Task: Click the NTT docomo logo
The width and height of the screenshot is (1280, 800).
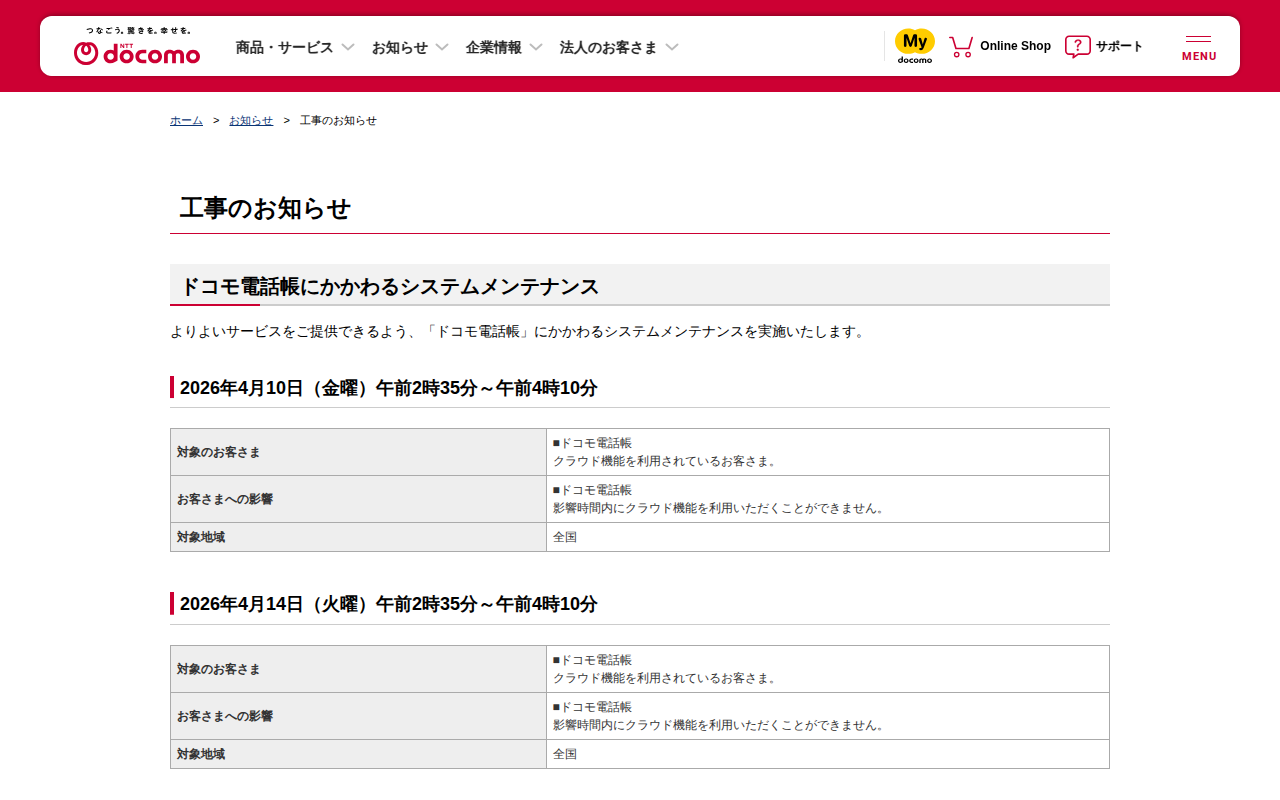Action: (x=137, y=47)
